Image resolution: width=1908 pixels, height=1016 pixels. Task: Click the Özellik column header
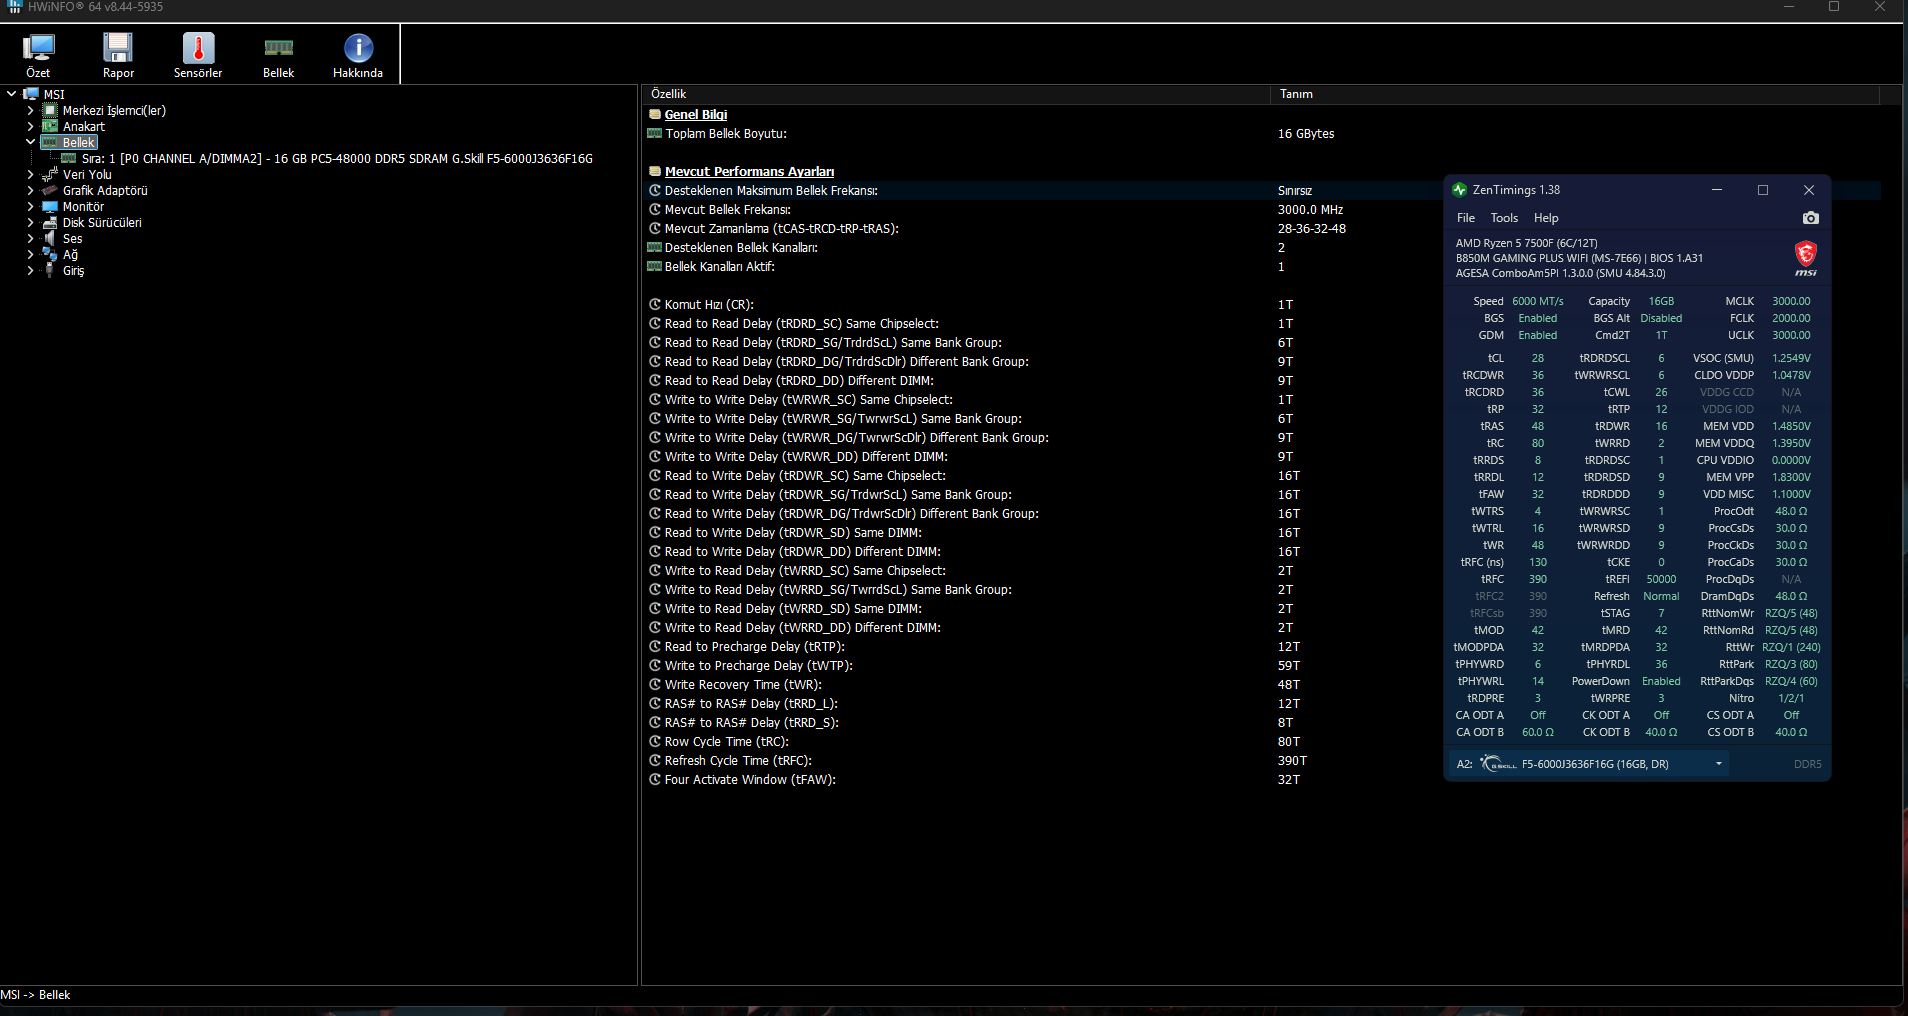(957, 94)
